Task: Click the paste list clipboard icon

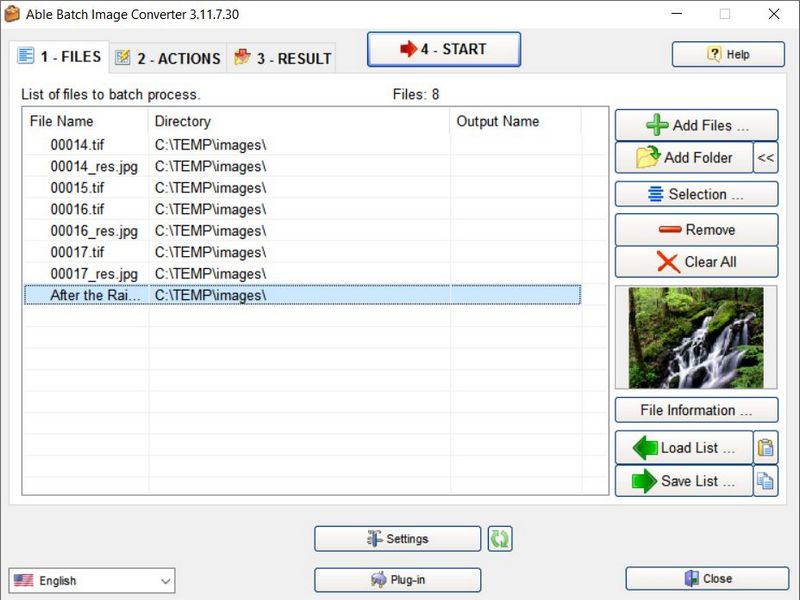Action: coord(766,448)
